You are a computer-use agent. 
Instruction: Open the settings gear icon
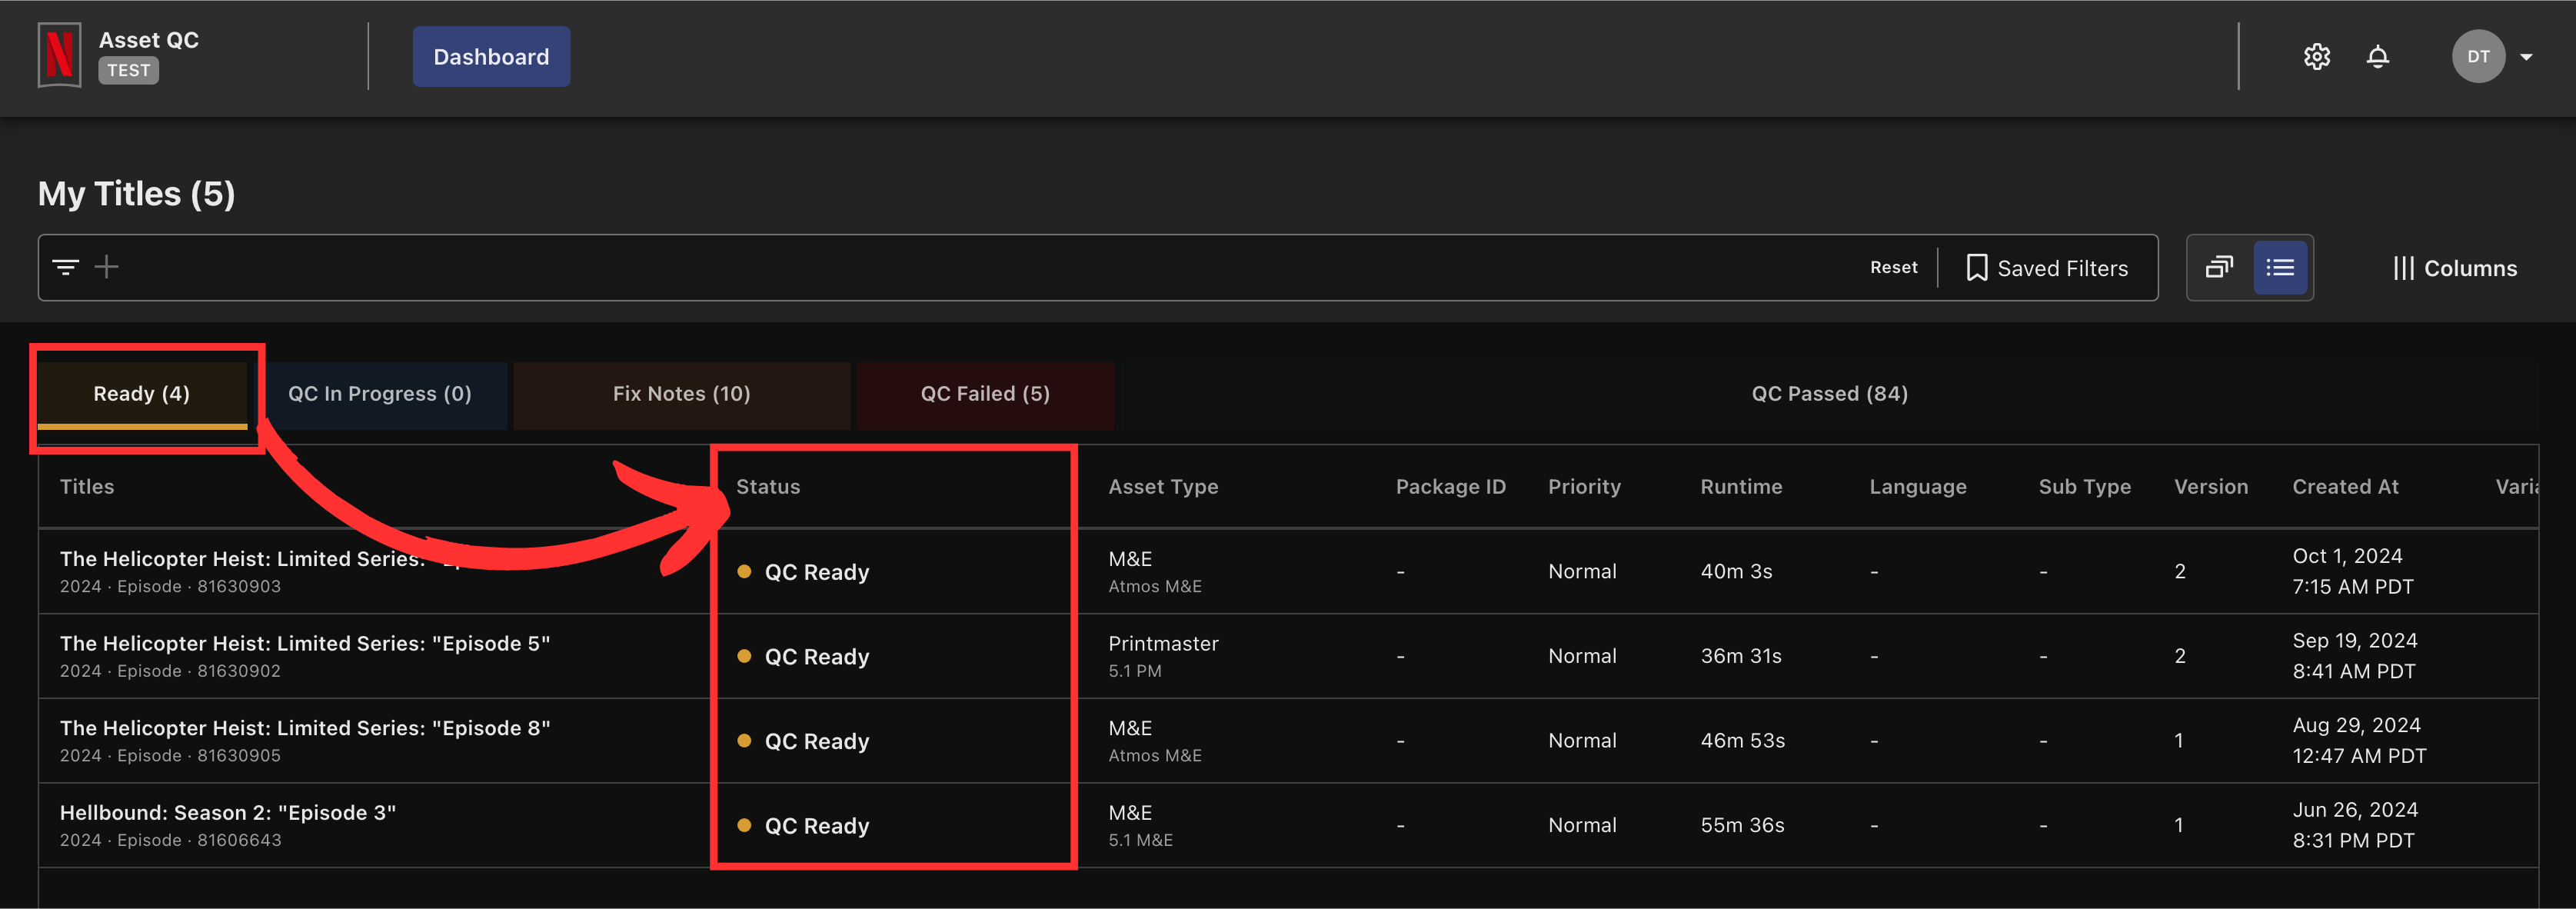coord(2316,57)
